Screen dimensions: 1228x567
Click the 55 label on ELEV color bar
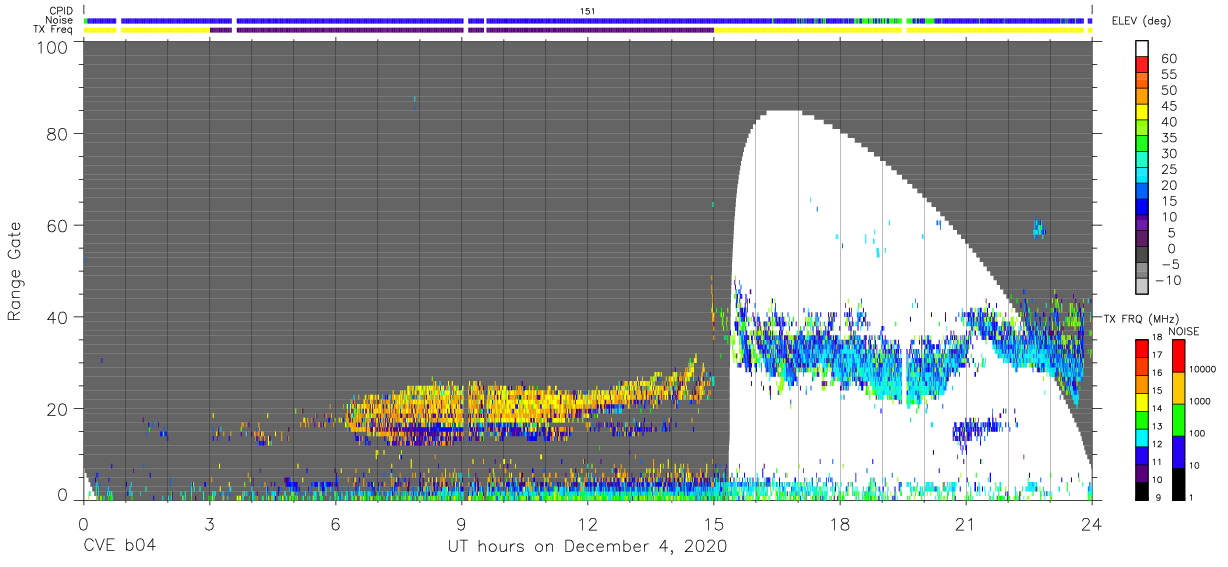pos(1170,74)
